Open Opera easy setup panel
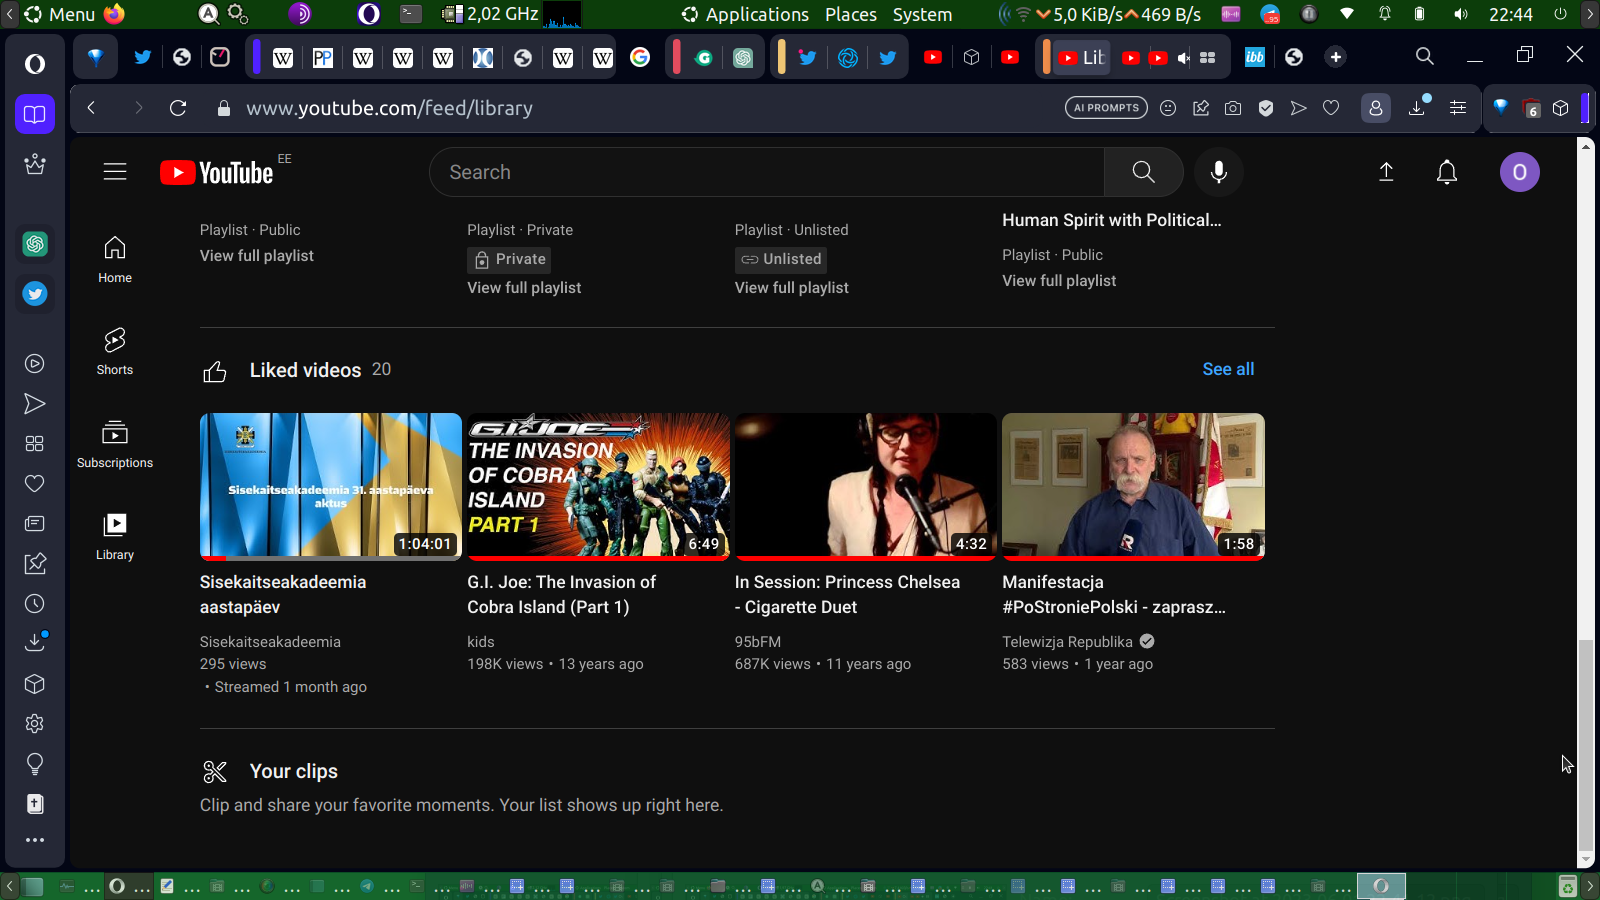 1458,108
